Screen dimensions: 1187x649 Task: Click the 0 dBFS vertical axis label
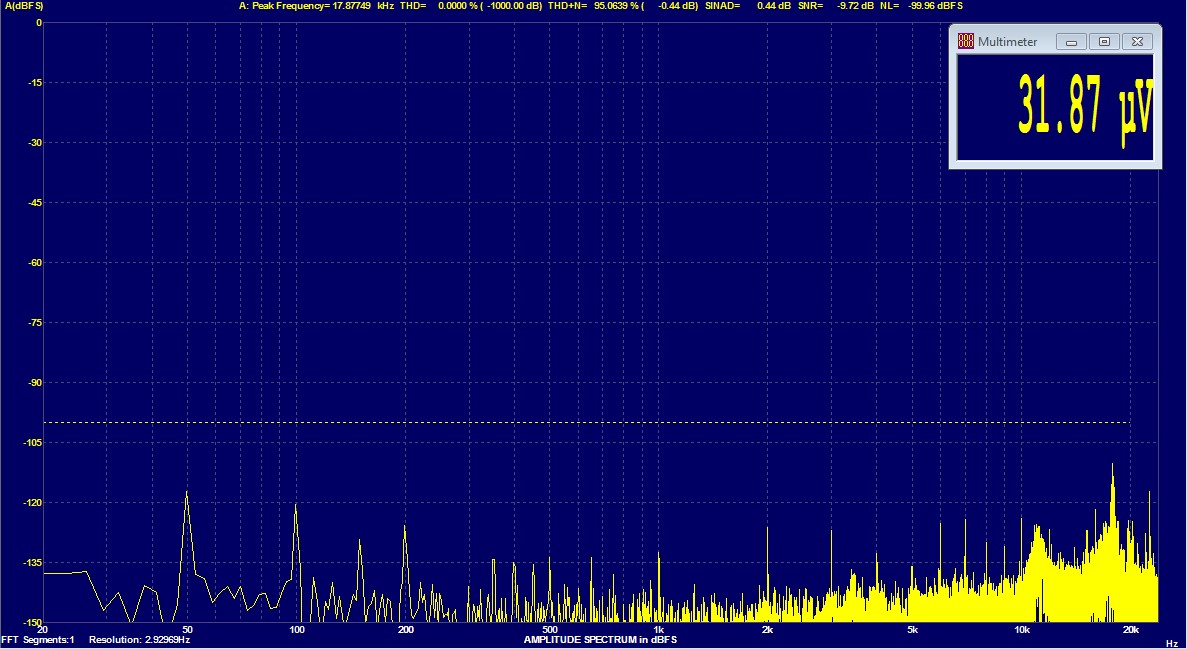(39, 23)
